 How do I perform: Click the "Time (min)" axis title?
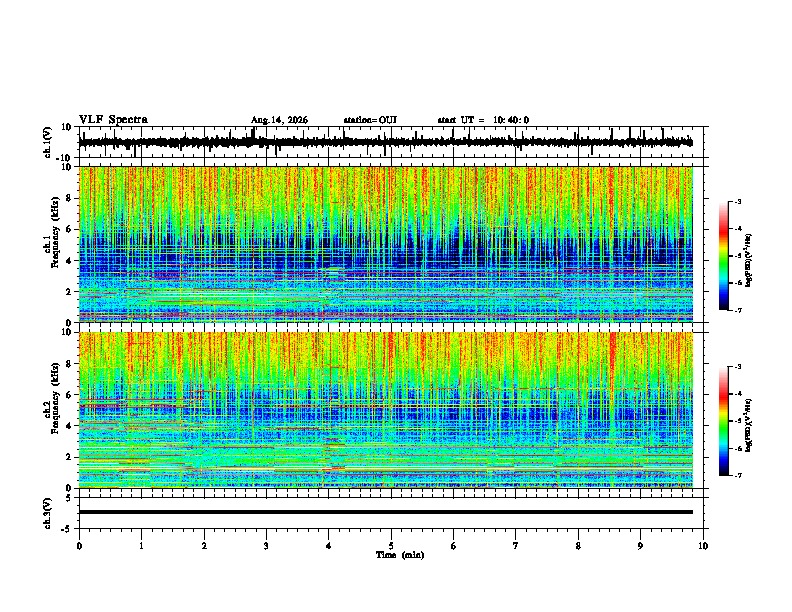click(x=400, y=555)
